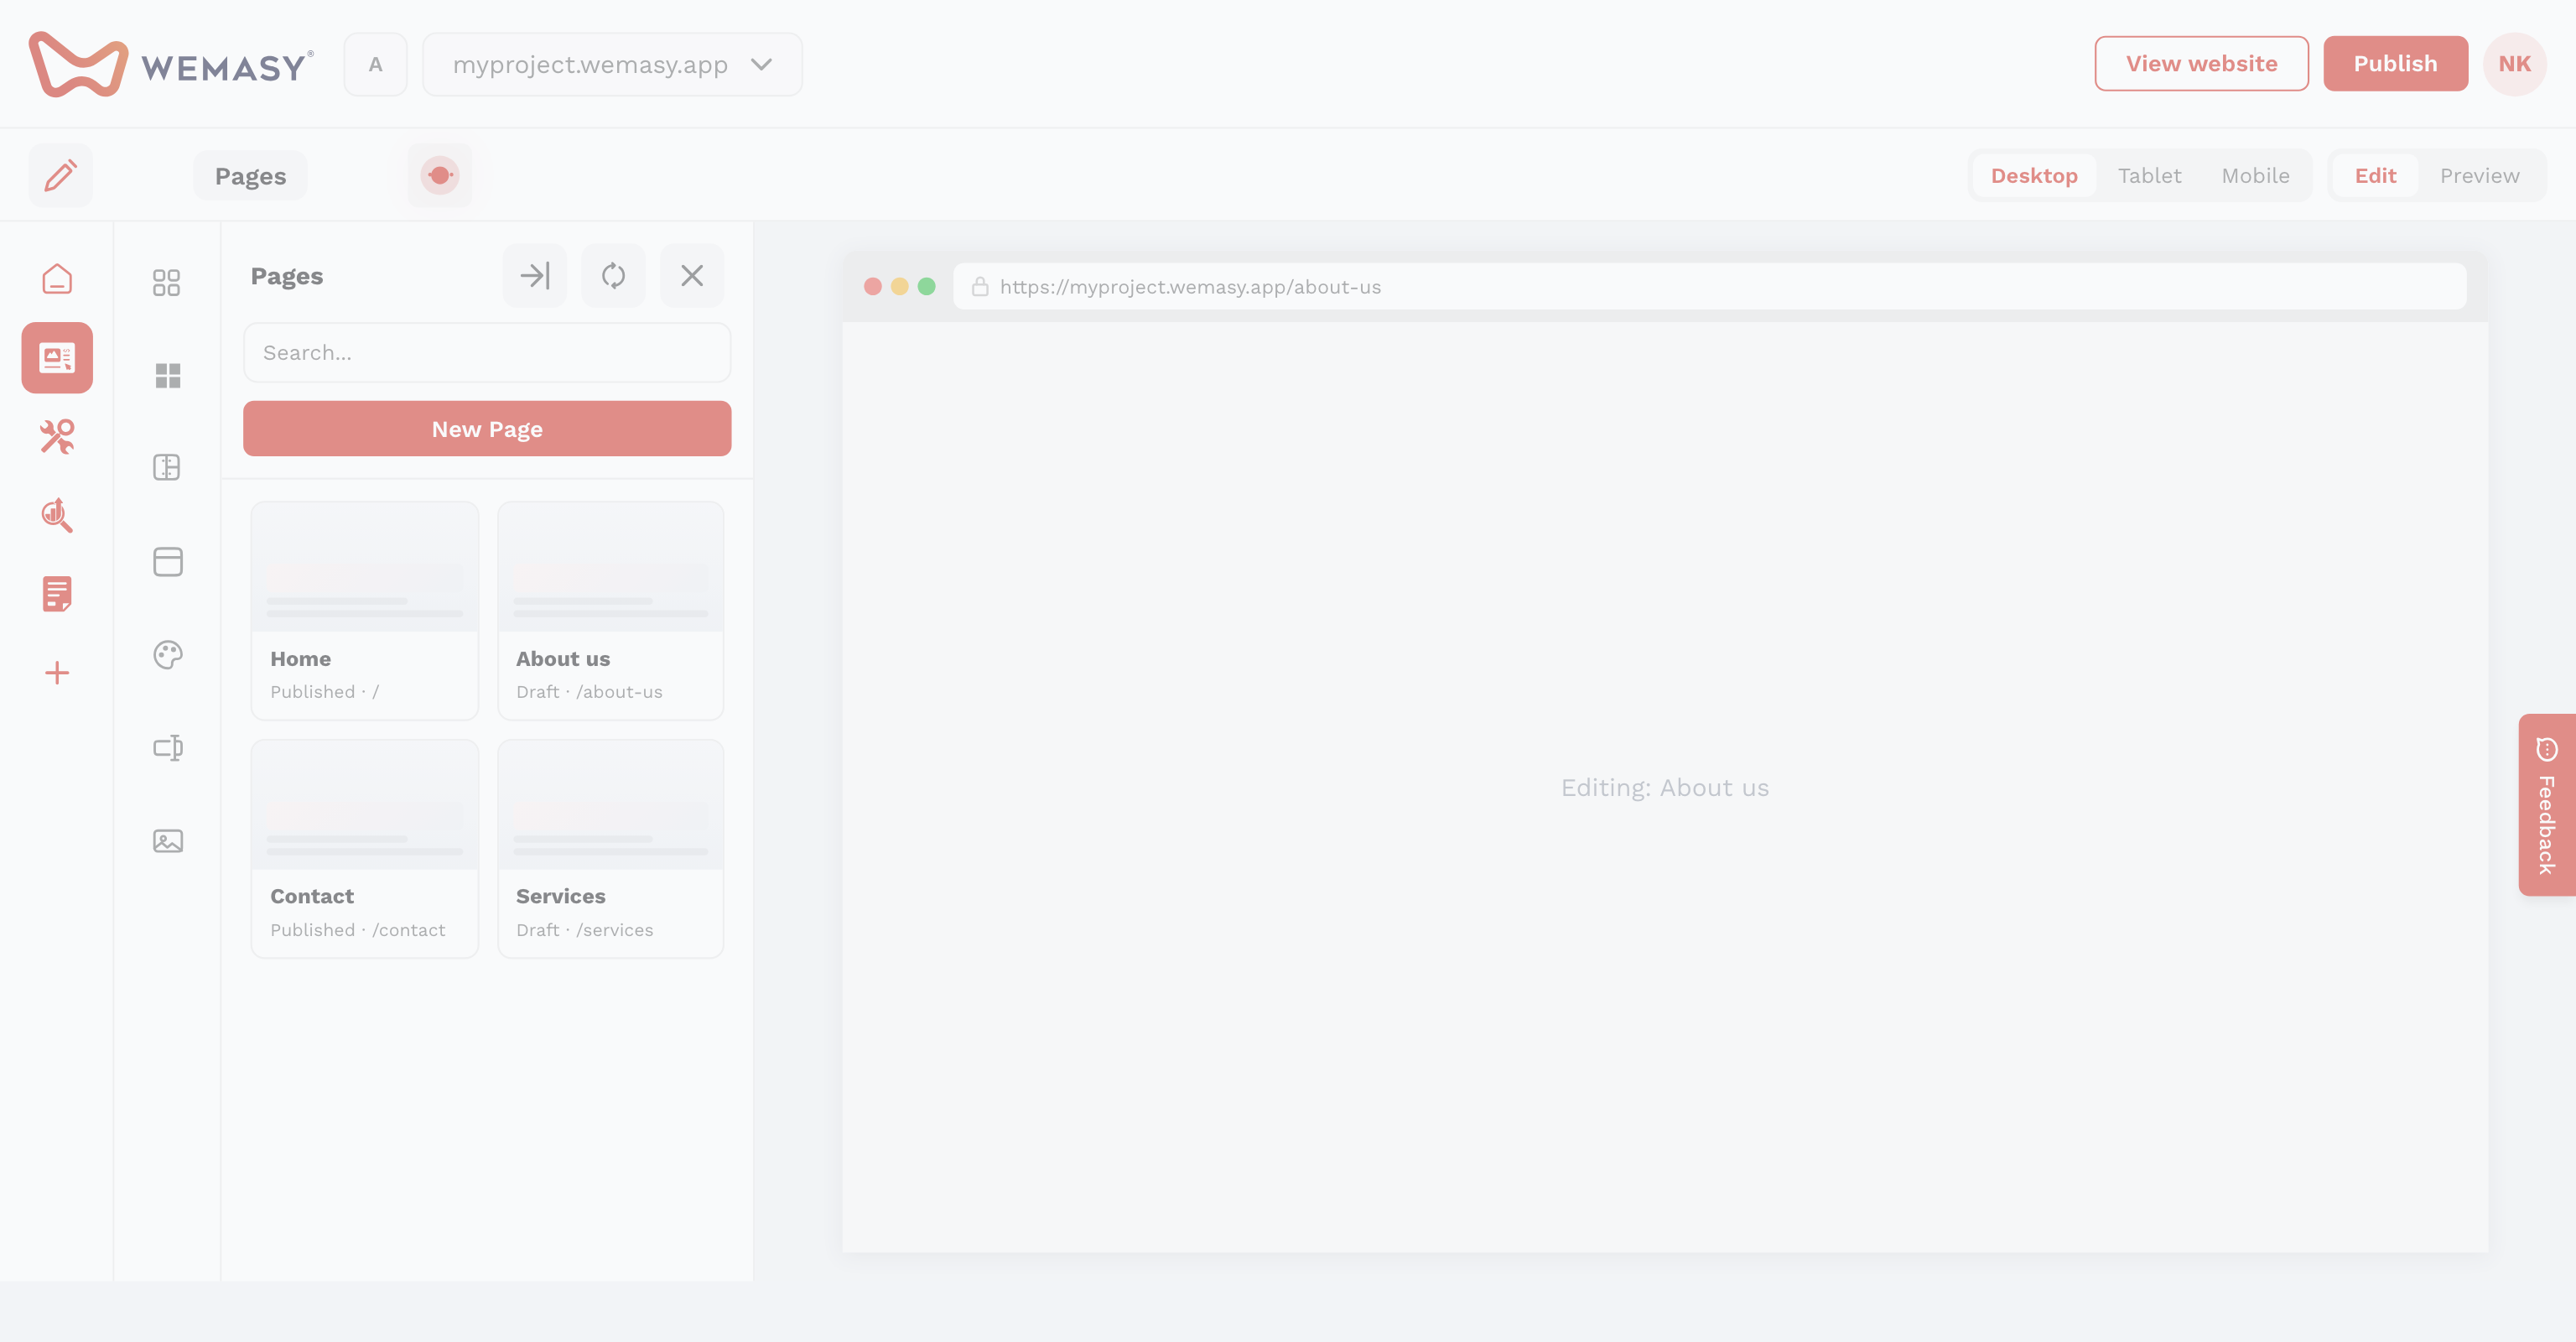
Task: Switch to Tablet view
Action: coord(2149,175)
